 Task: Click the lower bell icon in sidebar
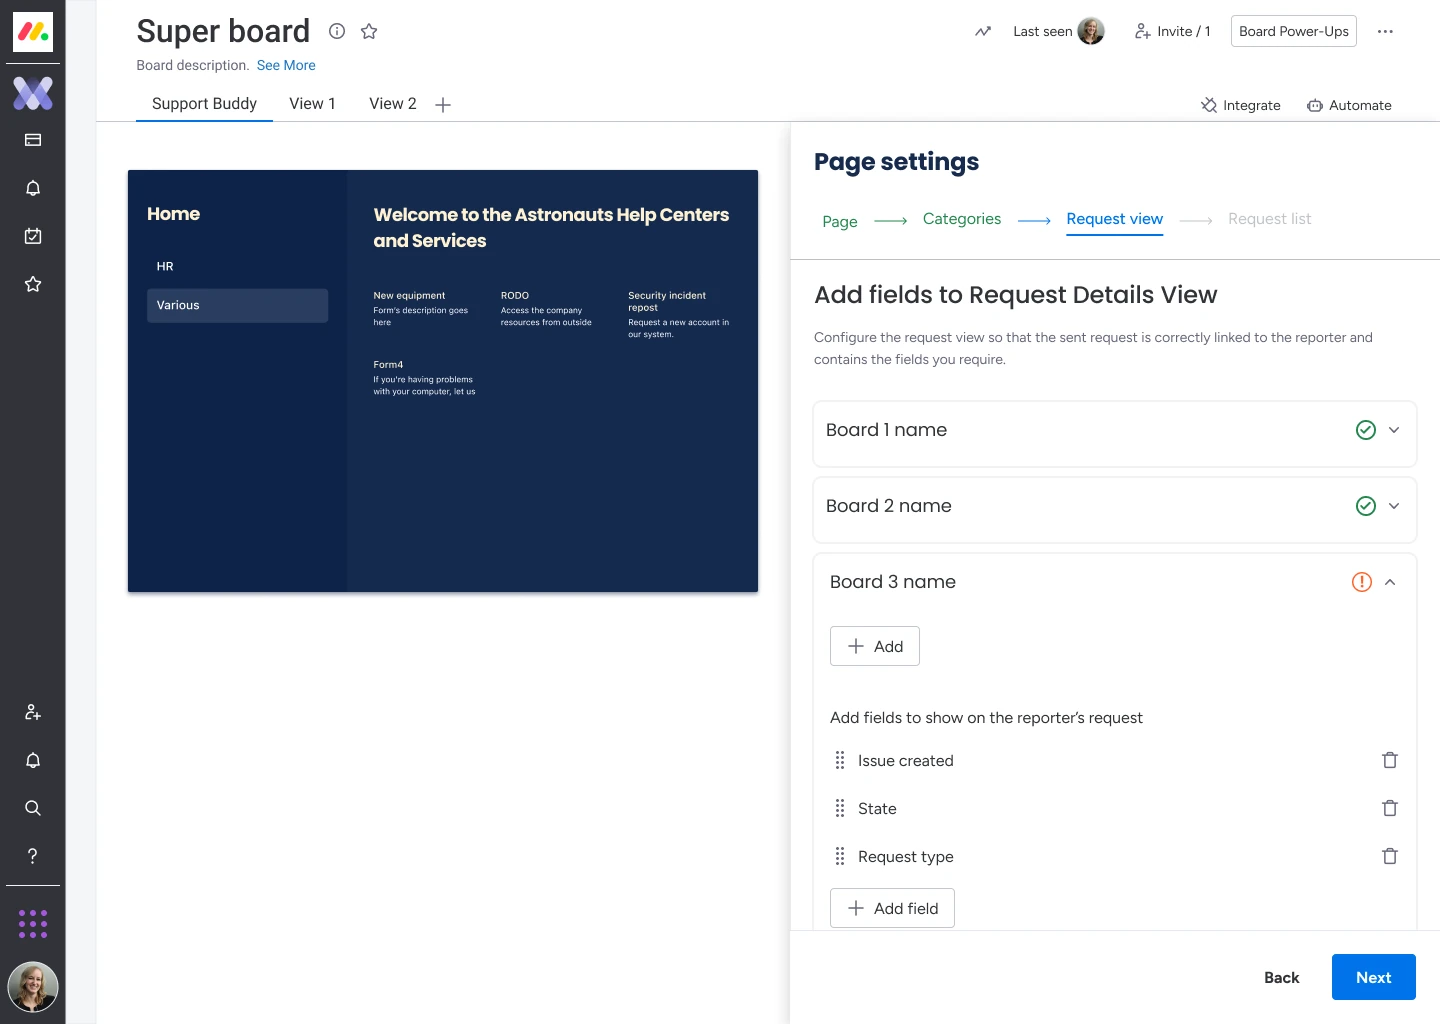pos(33,760)
